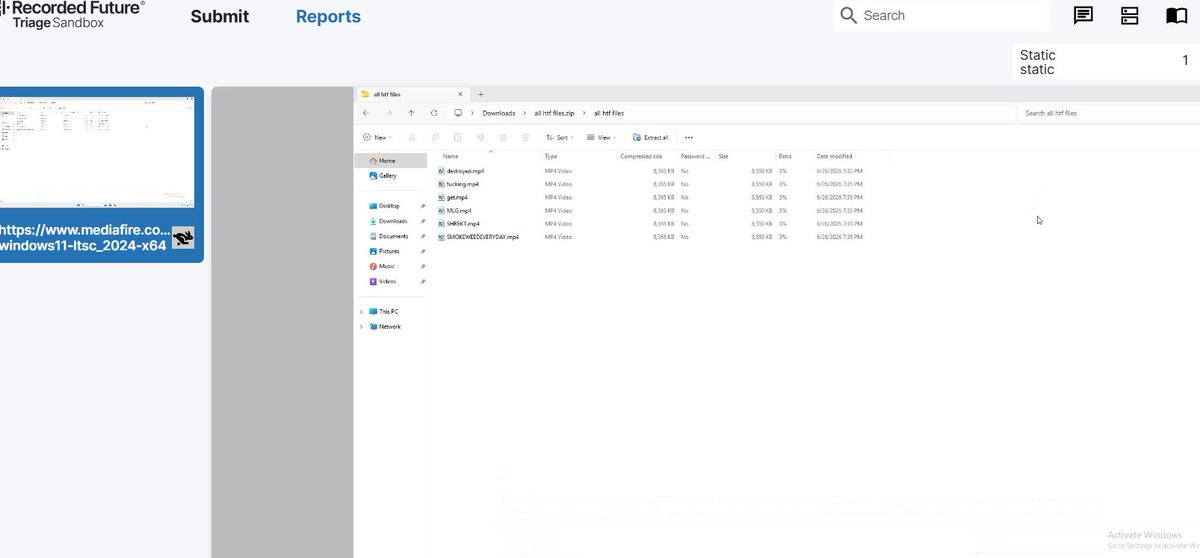
Task: Click the Paste icon in toolbar
Action: tap(457, 137)
